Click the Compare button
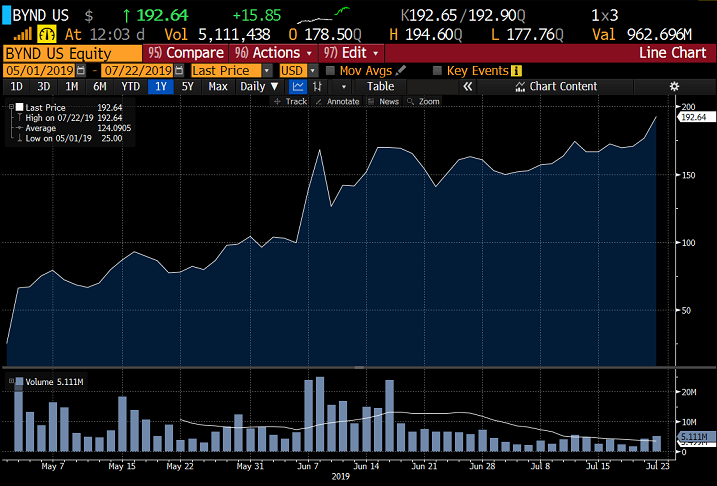Viewport: 717px width, 486px height. click(x=186, y=53)
